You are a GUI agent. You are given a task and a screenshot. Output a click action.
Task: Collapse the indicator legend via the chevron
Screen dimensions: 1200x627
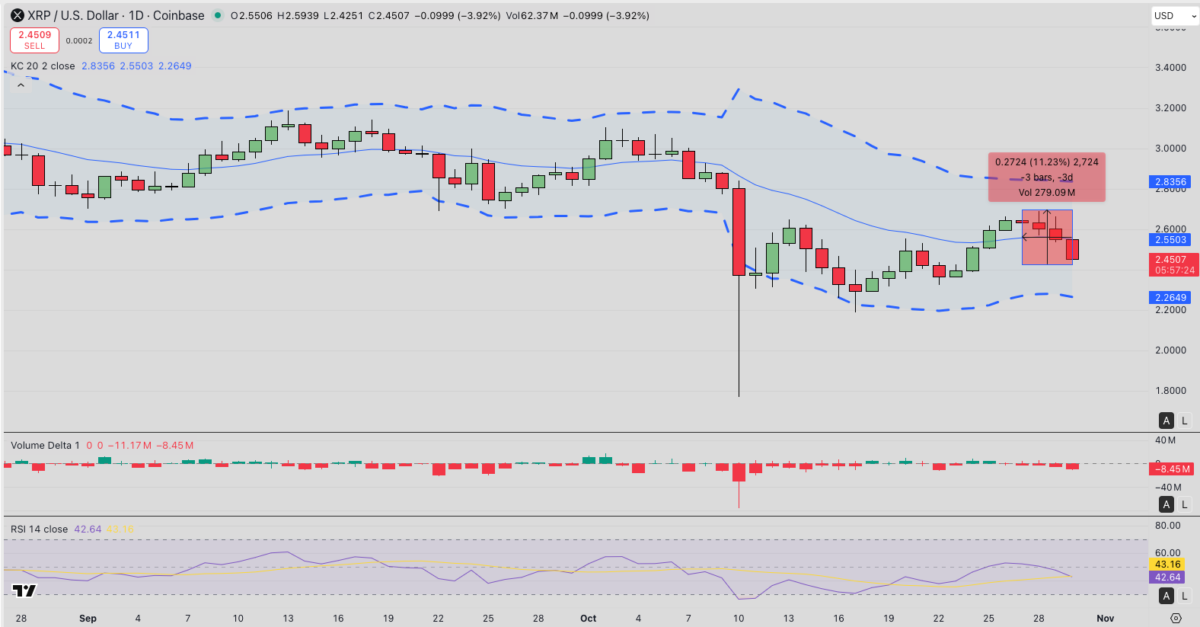[x=20, y=84]
